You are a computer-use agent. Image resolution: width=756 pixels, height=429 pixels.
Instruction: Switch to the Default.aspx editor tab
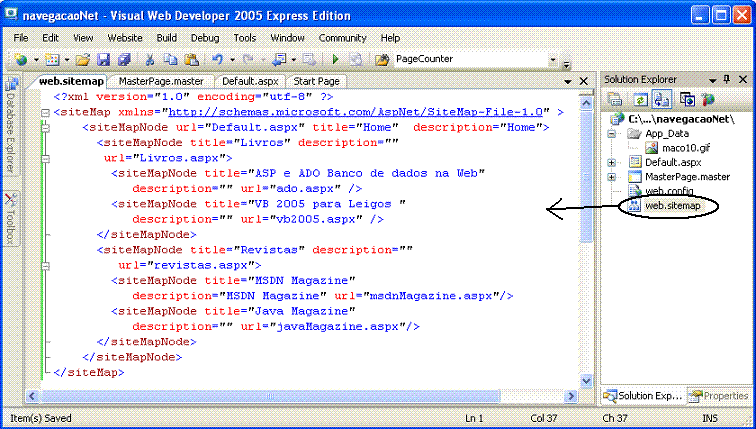(250, 81)
